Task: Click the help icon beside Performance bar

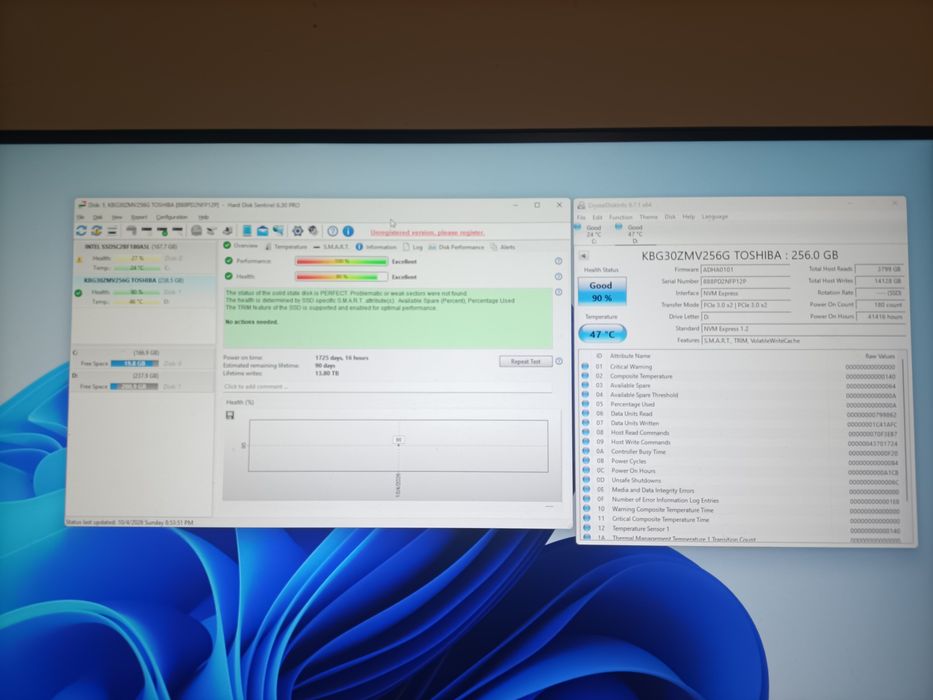Action: coord(558,261)
